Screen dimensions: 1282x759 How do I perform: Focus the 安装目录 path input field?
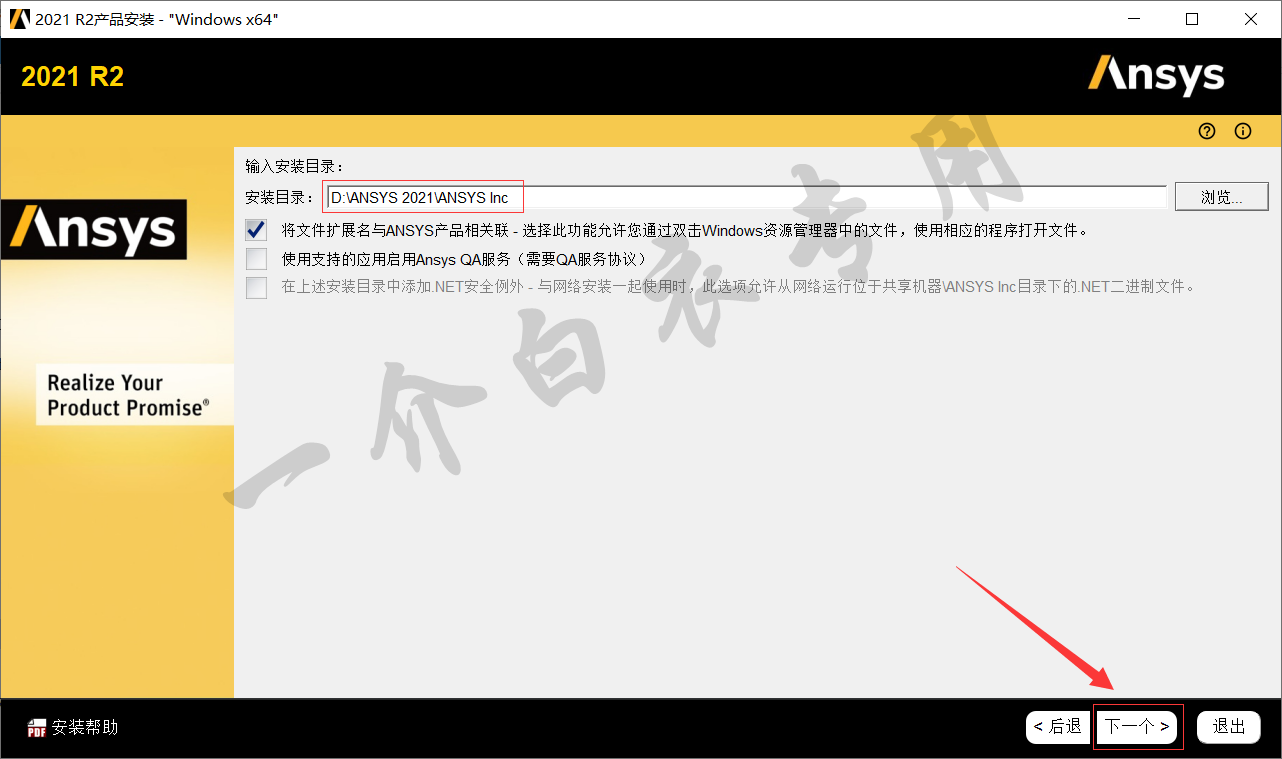pyautogui.click(x=746, y=197)
